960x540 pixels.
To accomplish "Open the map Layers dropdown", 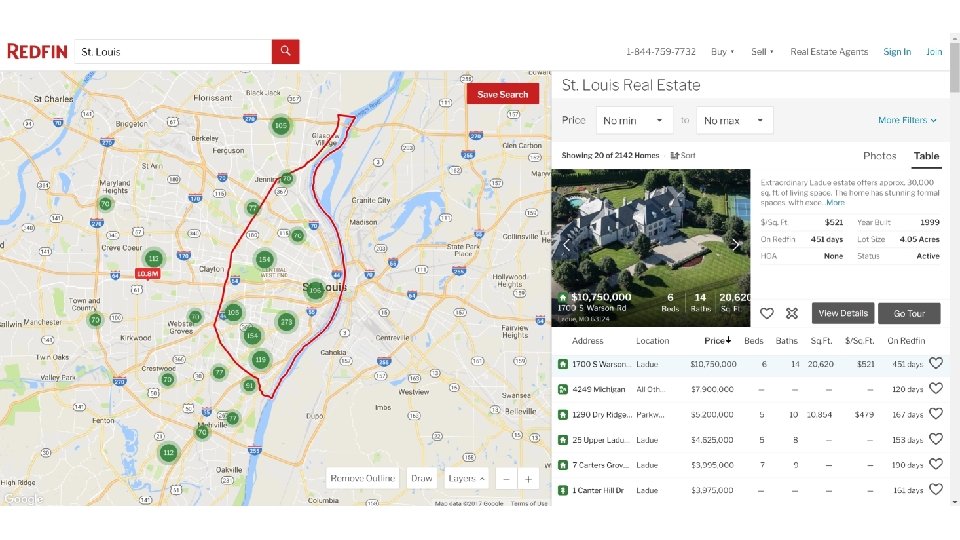I will tap(467, 478).
